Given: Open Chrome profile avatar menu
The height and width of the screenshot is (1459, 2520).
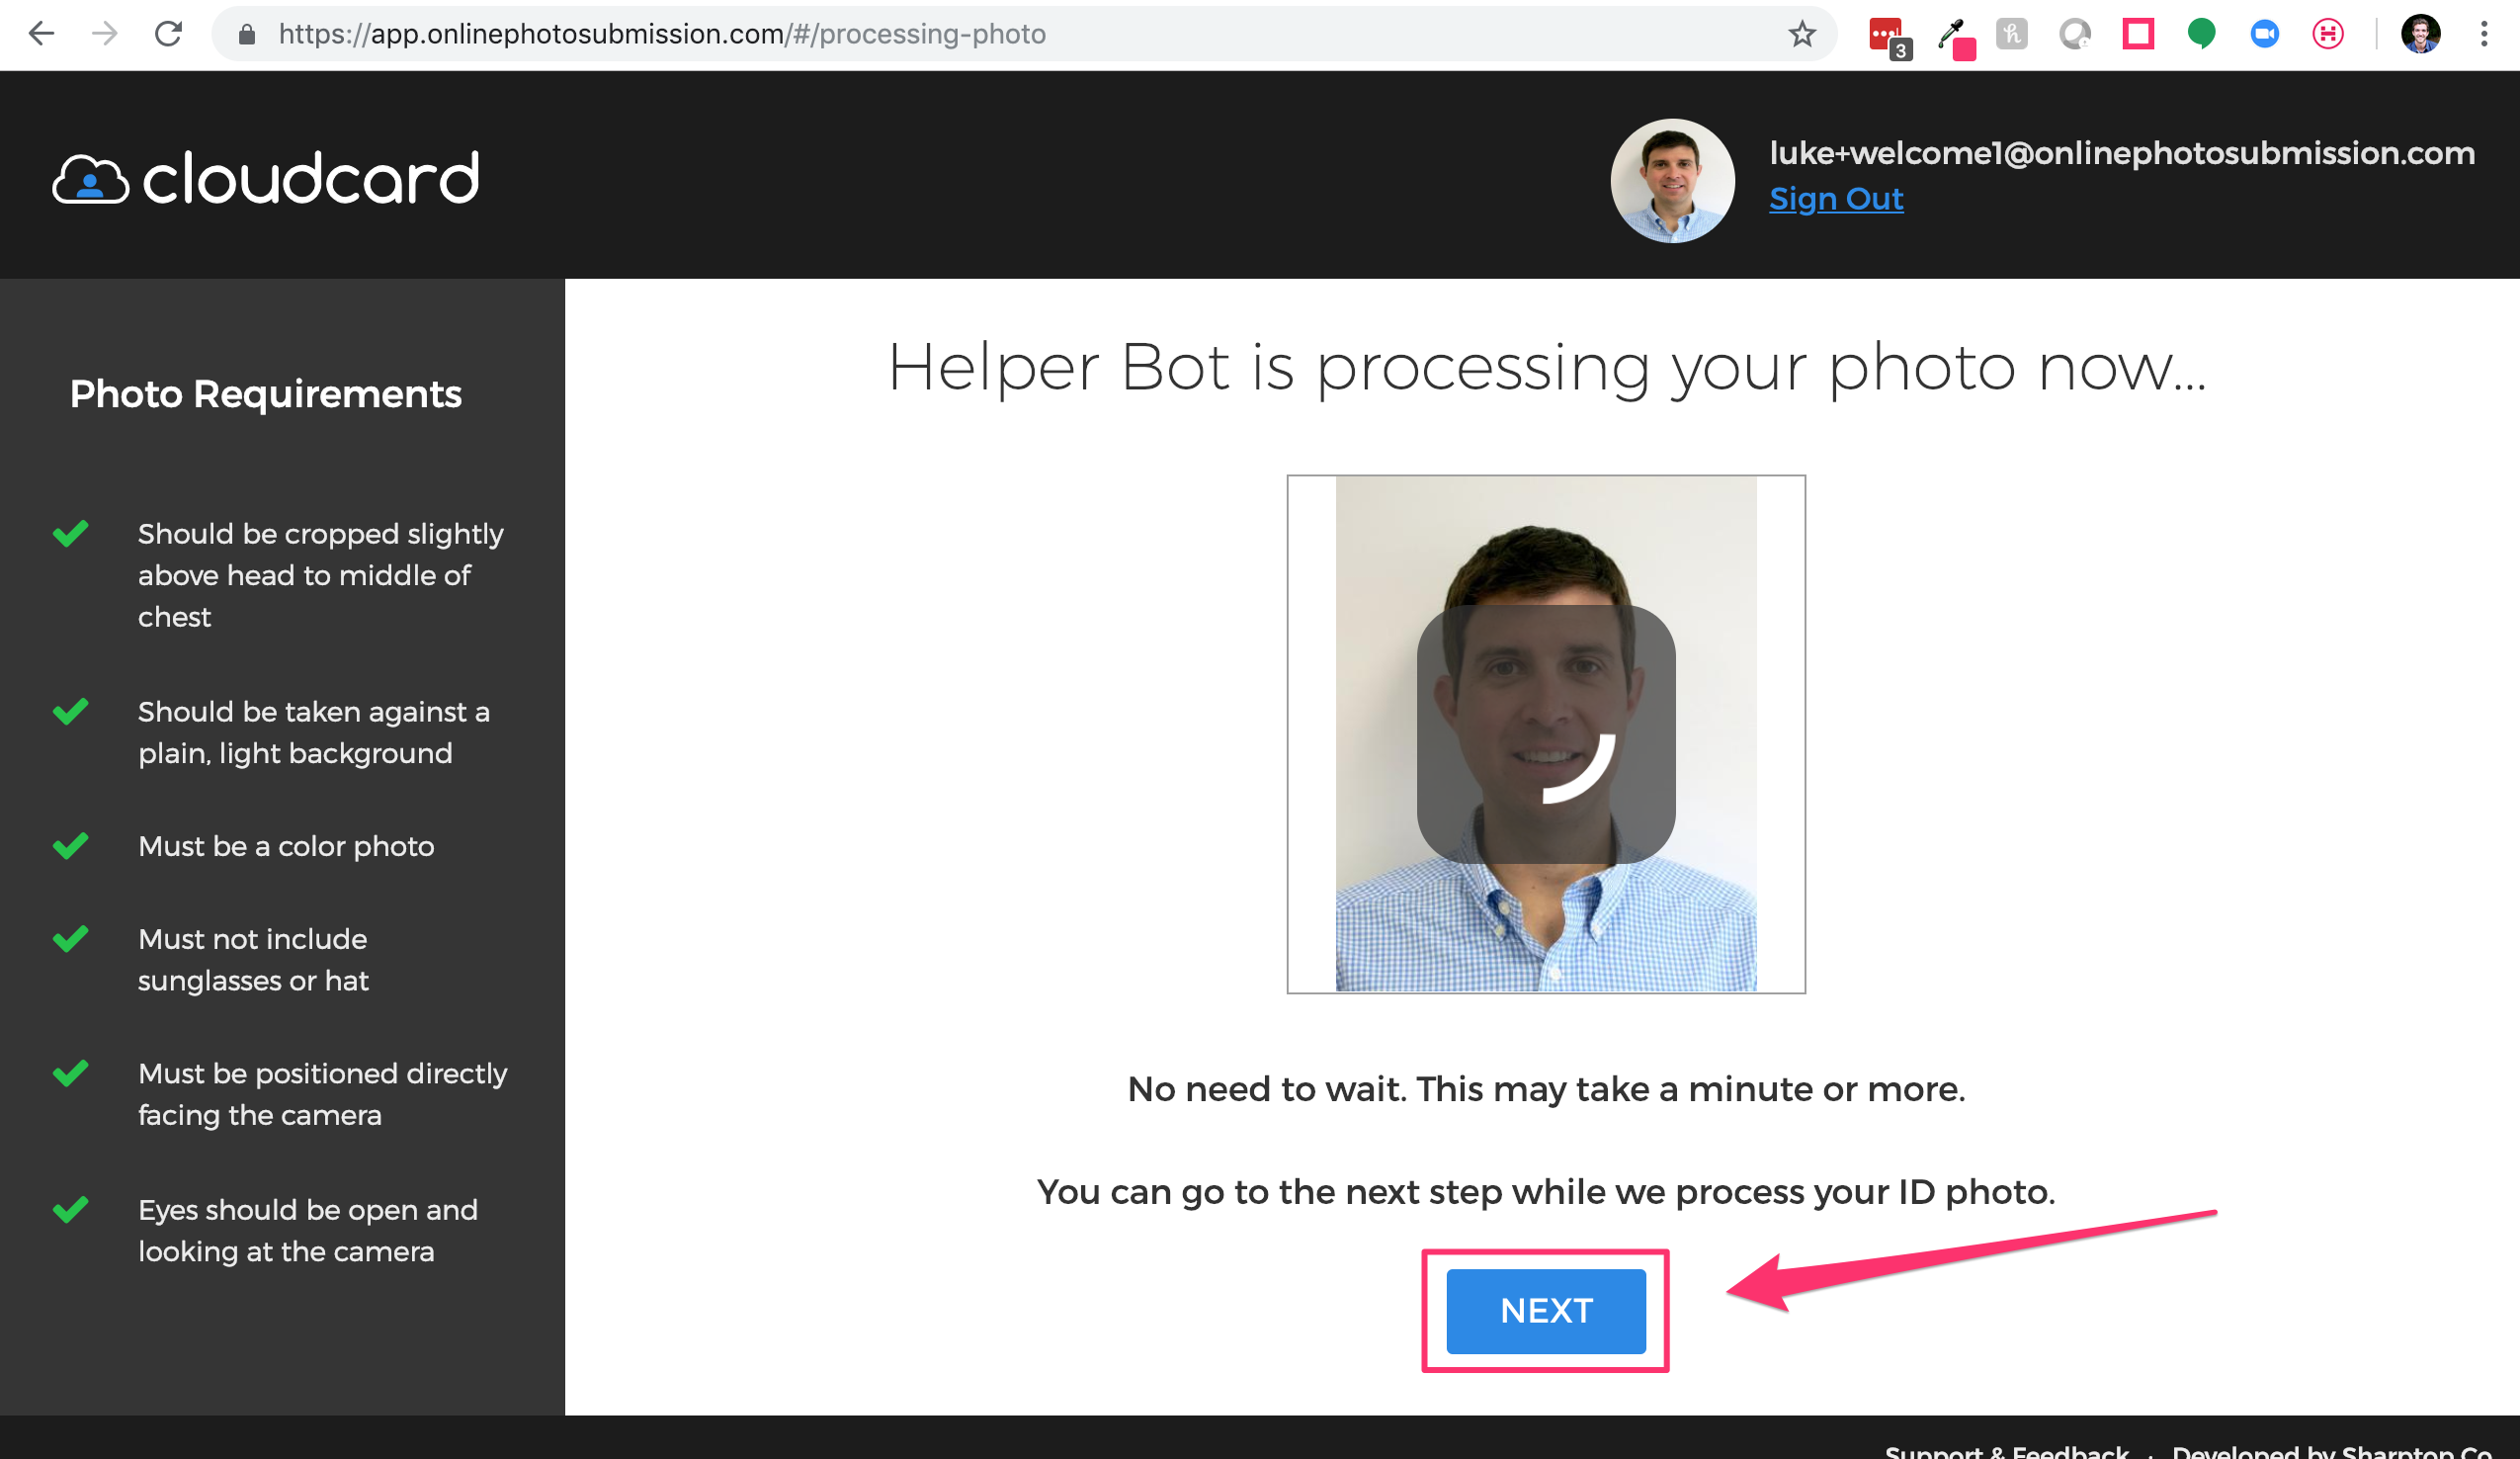Looking at the screenshot, I should point(2420,35).
